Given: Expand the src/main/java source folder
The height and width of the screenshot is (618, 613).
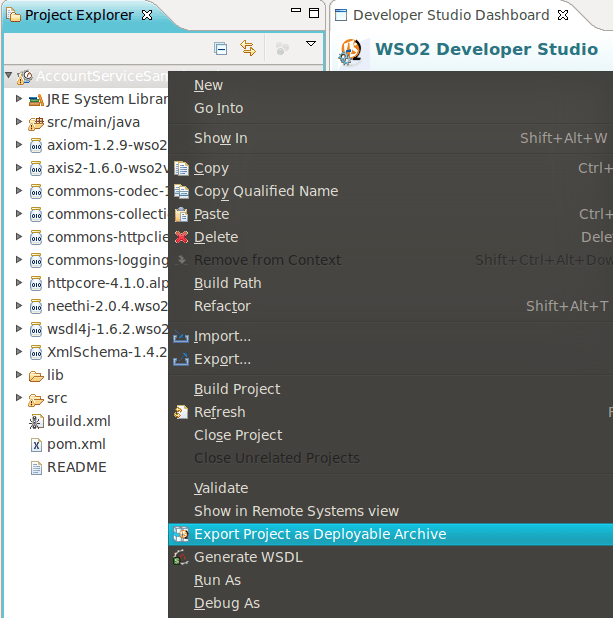Looking at the screenshot, I should (x=19, y=121).
